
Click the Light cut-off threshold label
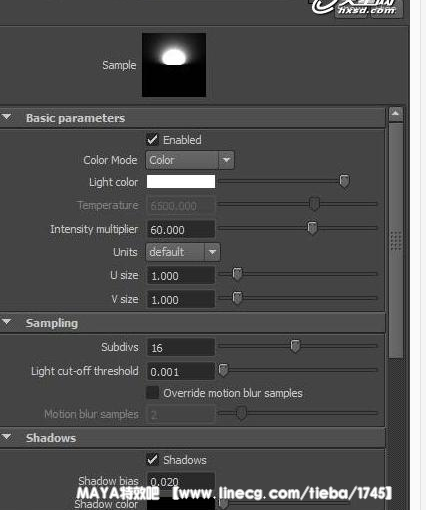85,371
